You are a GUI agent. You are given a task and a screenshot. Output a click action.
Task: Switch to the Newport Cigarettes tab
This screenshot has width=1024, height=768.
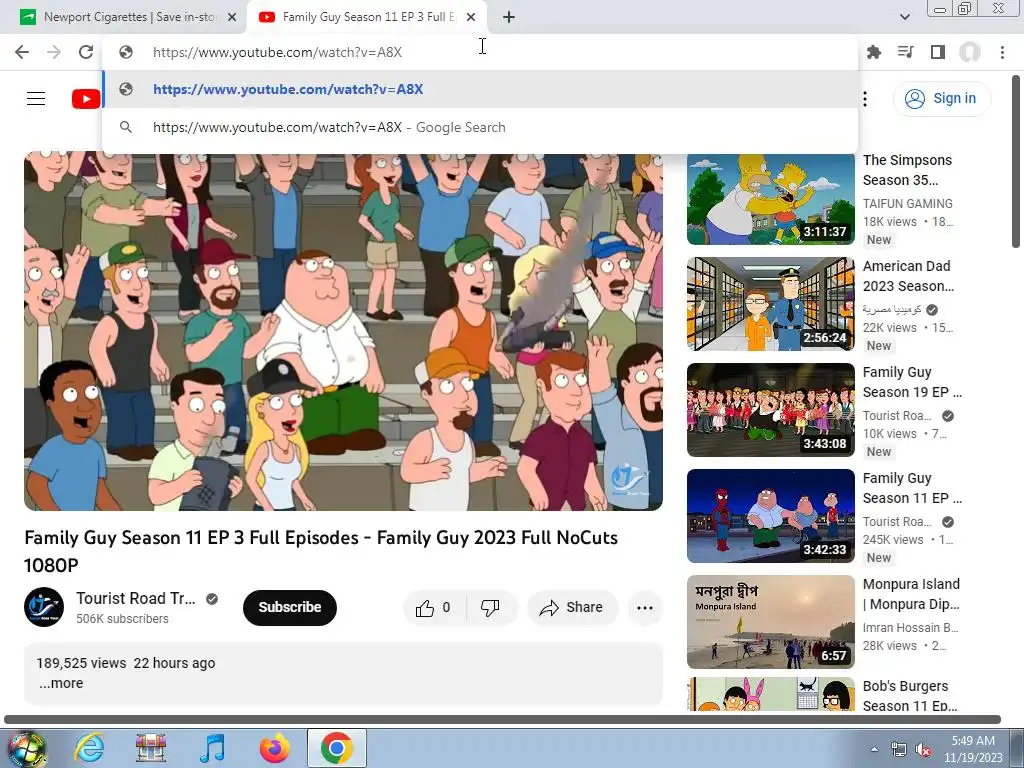point(128,17)
